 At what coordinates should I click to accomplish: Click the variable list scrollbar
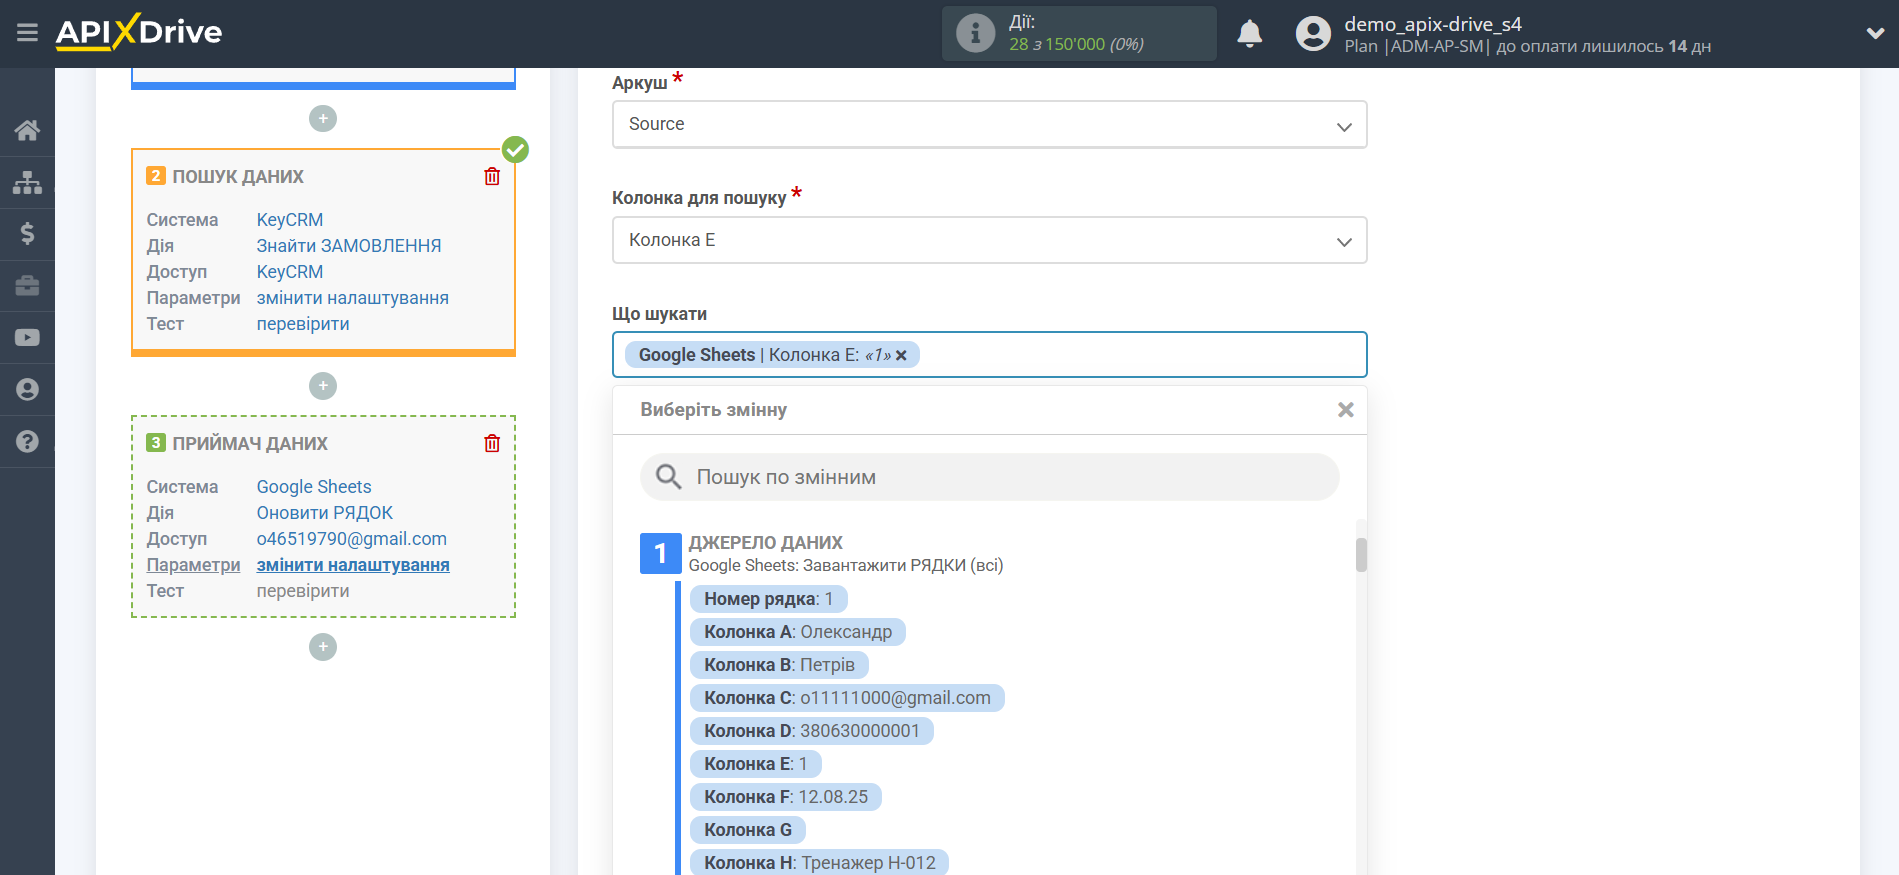click(1361, 555)
